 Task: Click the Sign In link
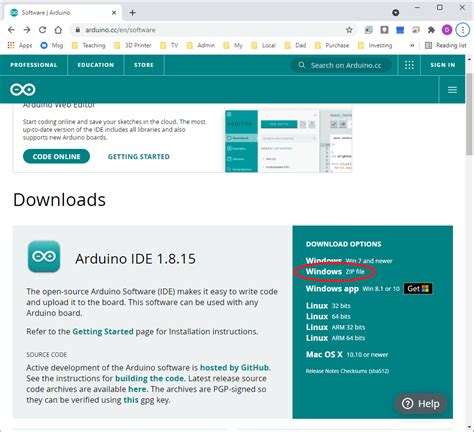(443, 65)
